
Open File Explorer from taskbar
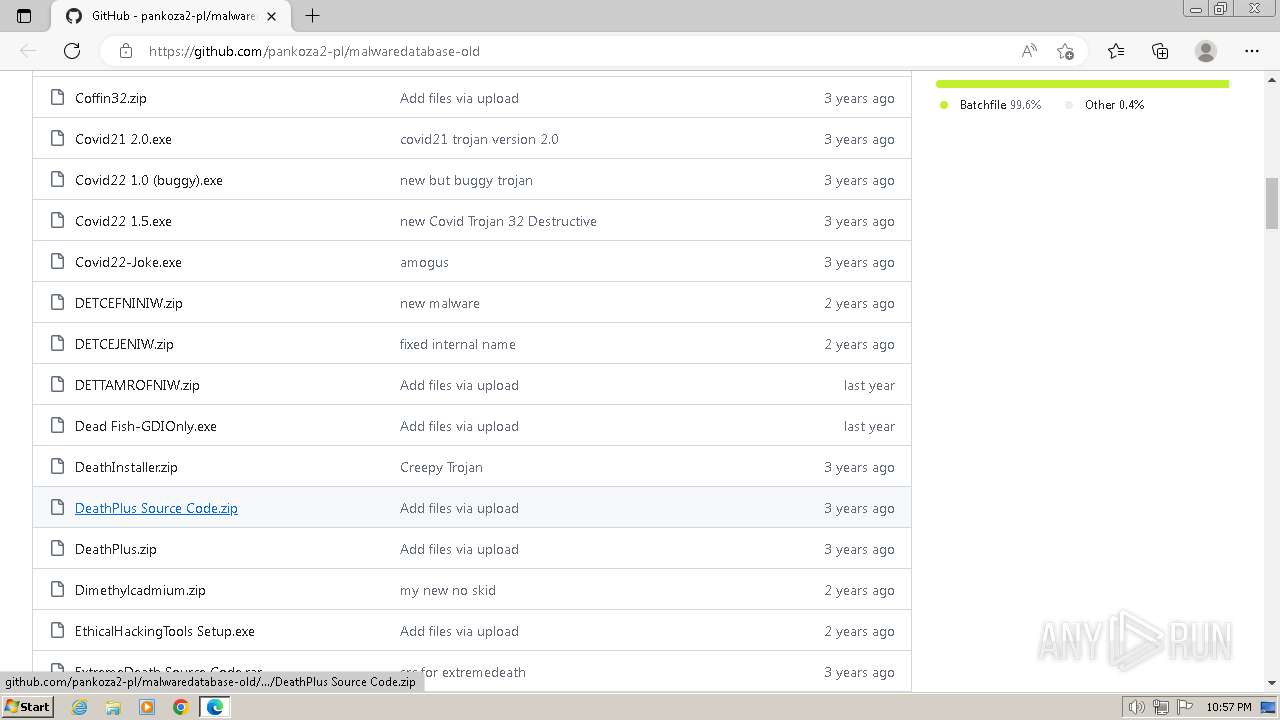click(x=113, y=707)
